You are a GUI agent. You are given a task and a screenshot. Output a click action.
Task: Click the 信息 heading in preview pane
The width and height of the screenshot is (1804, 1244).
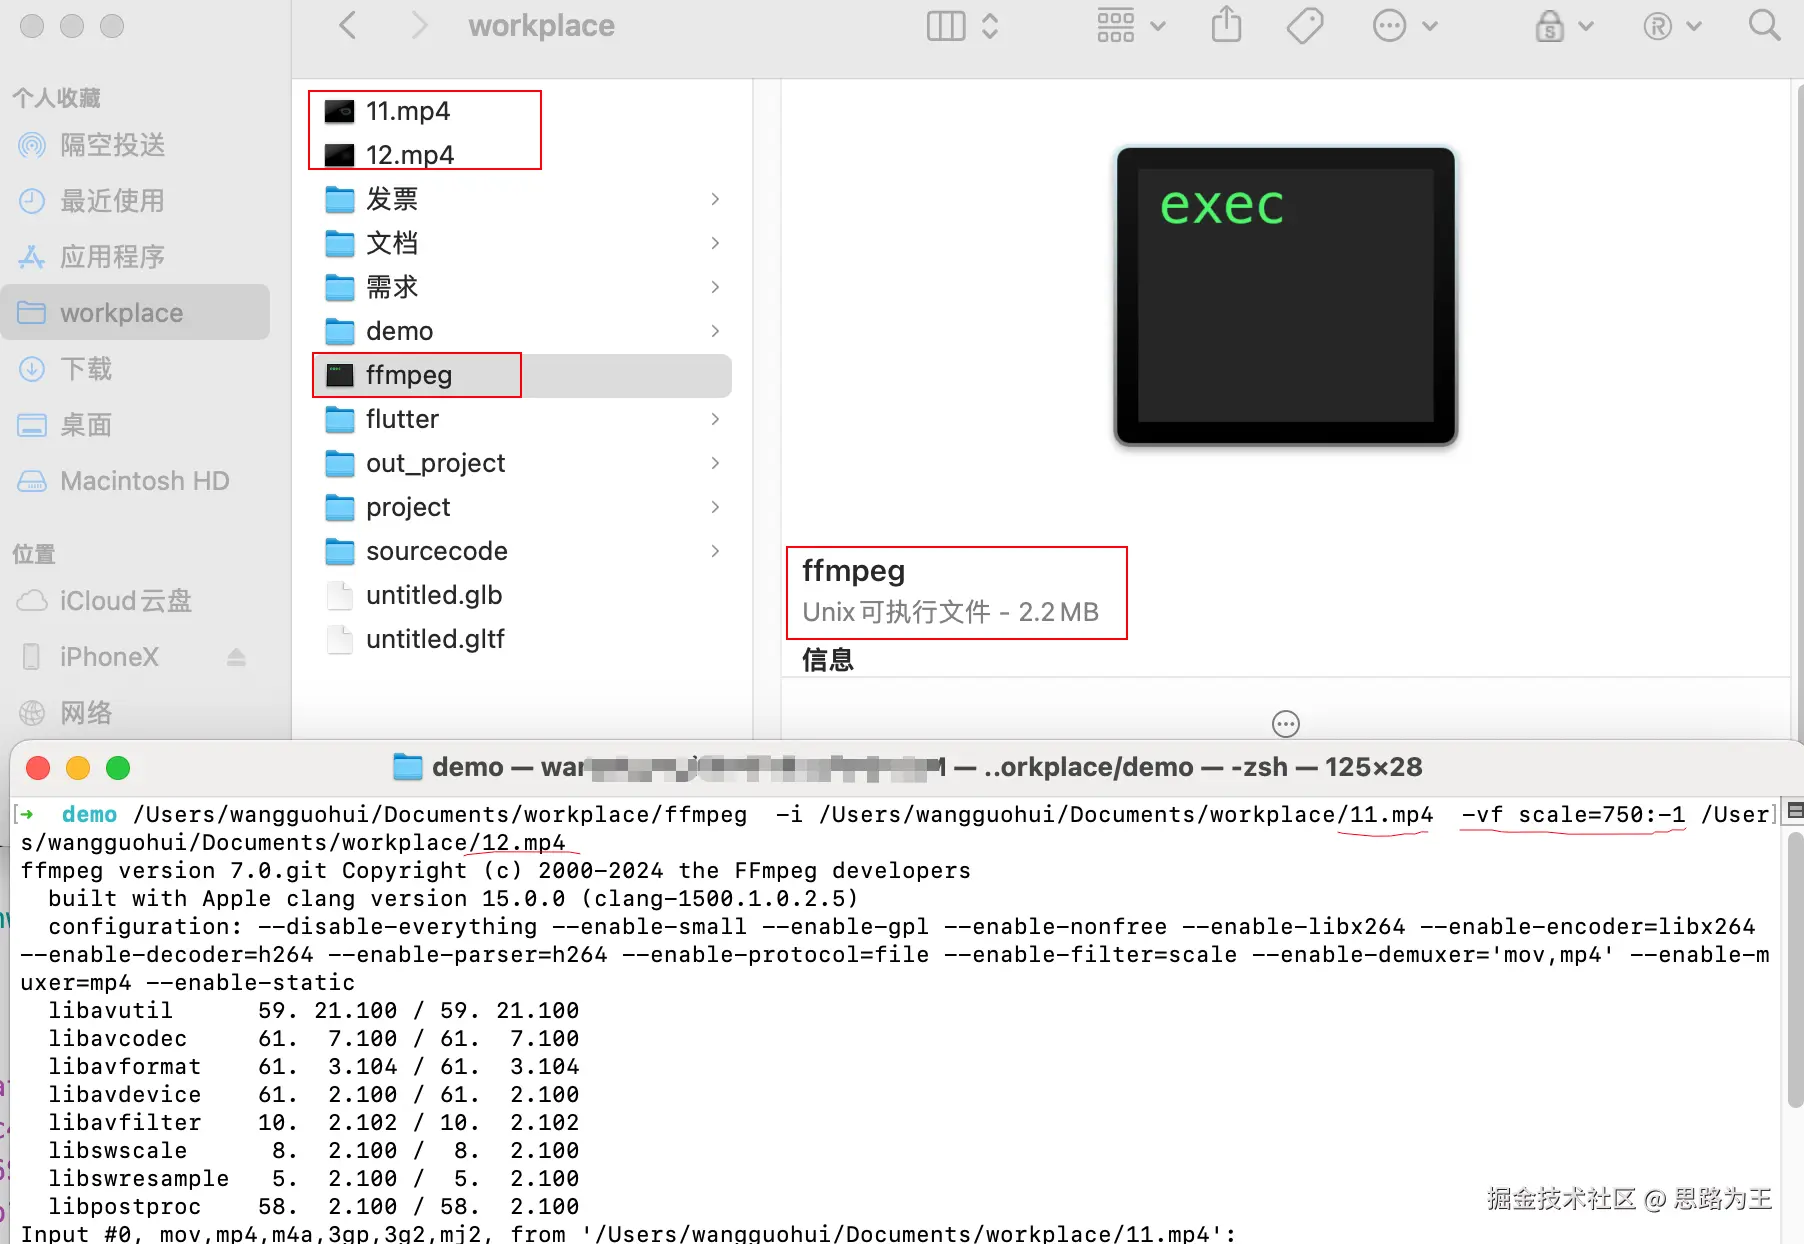(828, 660)
